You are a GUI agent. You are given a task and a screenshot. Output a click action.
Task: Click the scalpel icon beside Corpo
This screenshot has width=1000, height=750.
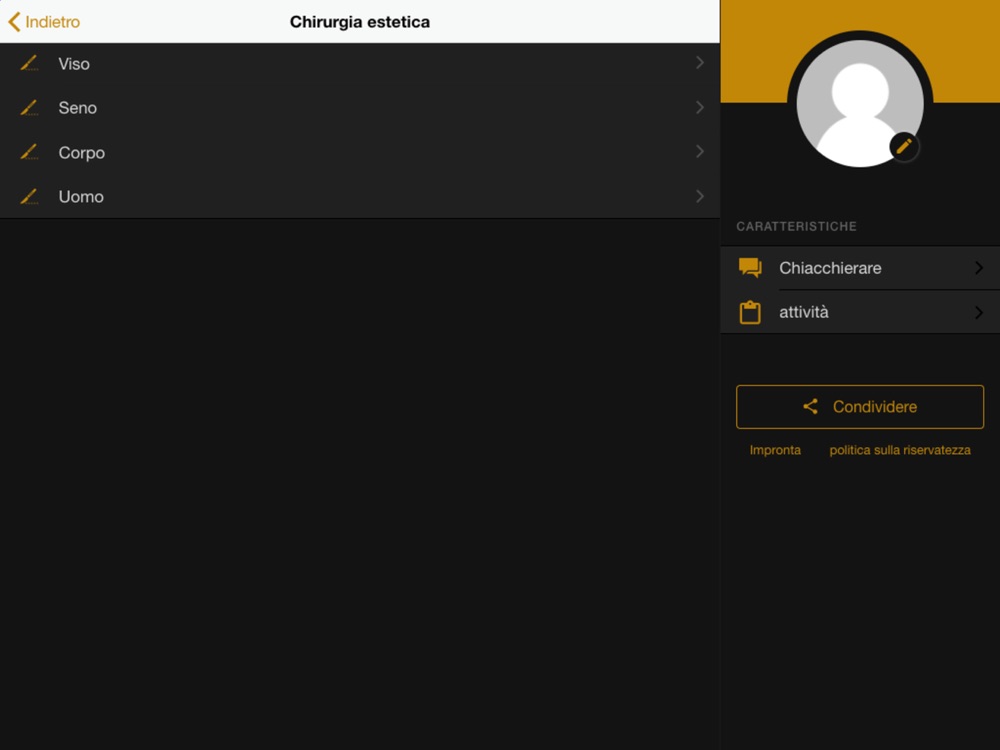click(x=29, y=152)
